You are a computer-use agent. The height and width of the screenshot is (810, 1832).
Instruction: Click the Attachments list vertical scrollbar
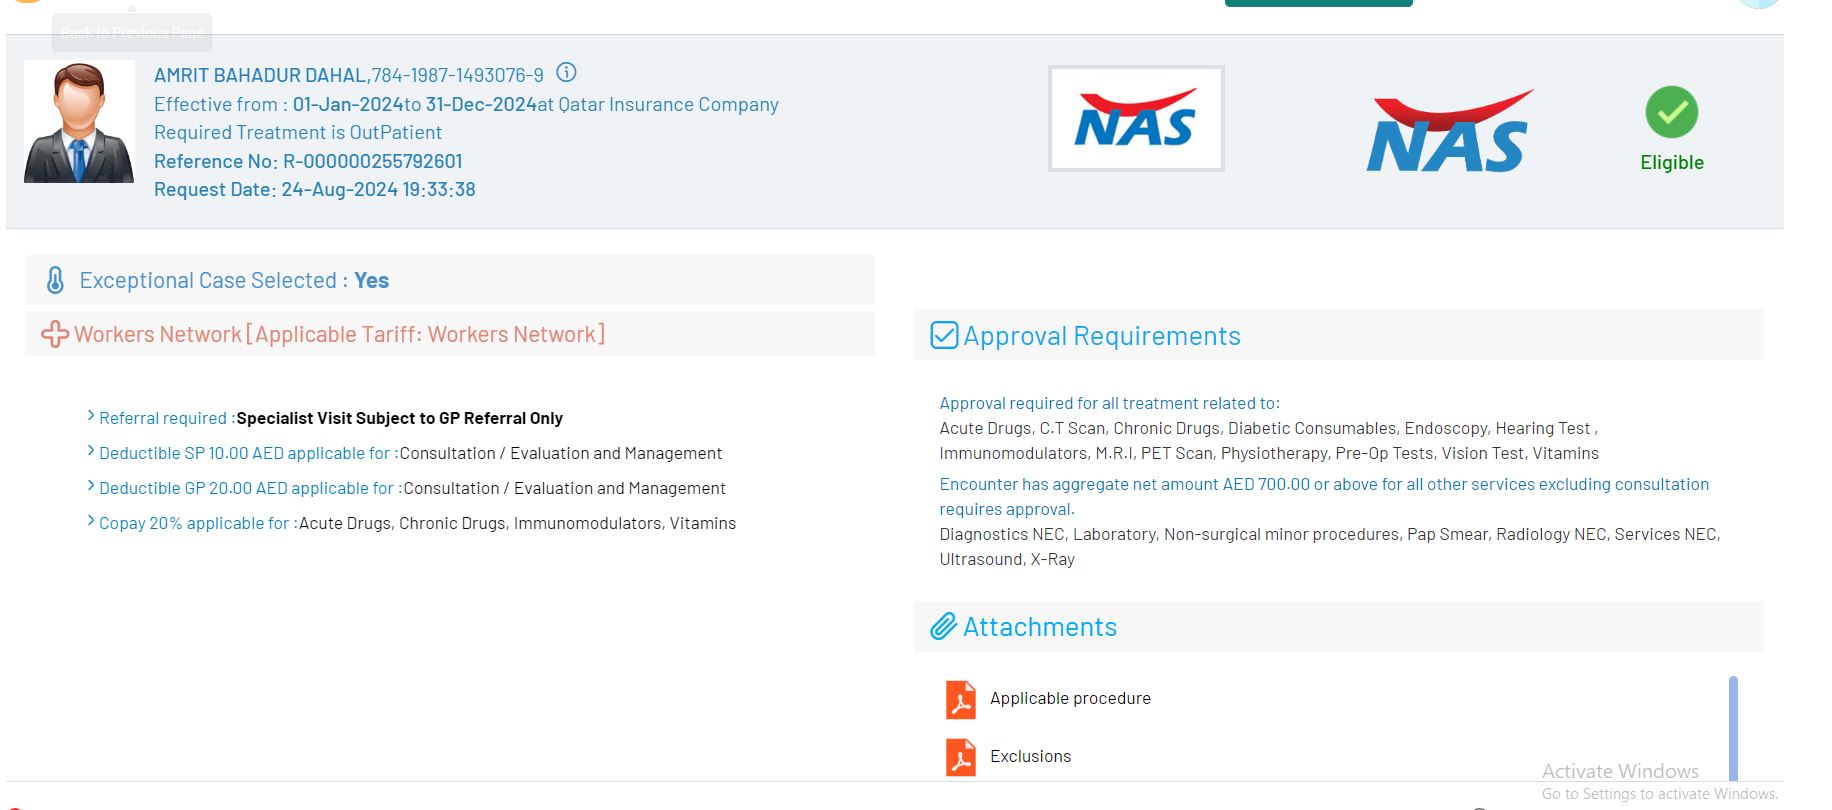pos(1732,726)
